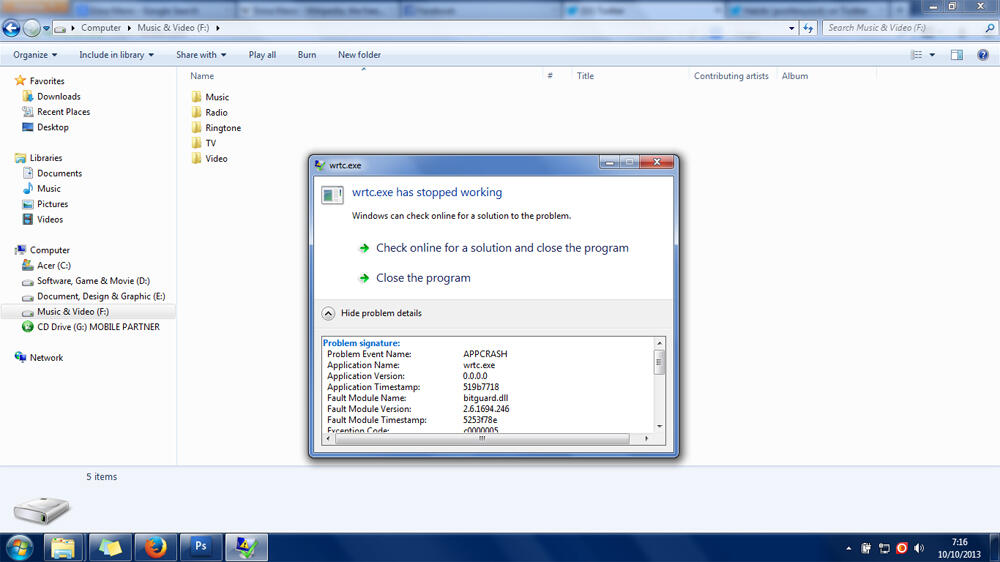1000x562 pixels.
Task: Sort by Contributing artists column header
Action: (x=732, y=76)
